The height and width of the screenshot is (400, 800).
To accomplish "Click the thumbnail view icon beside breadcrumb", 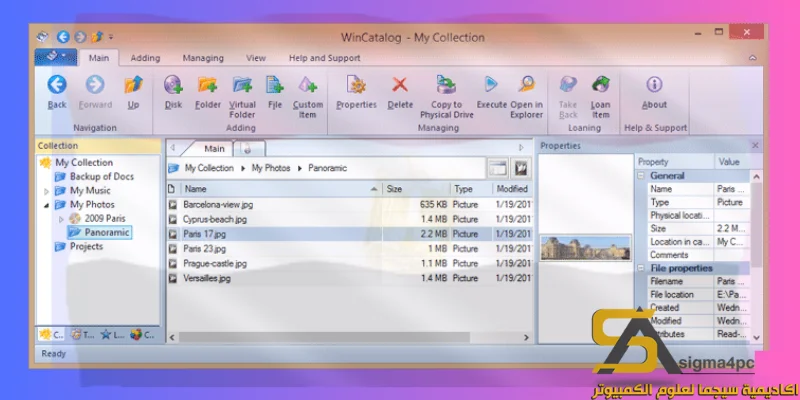I will point(521,168).
